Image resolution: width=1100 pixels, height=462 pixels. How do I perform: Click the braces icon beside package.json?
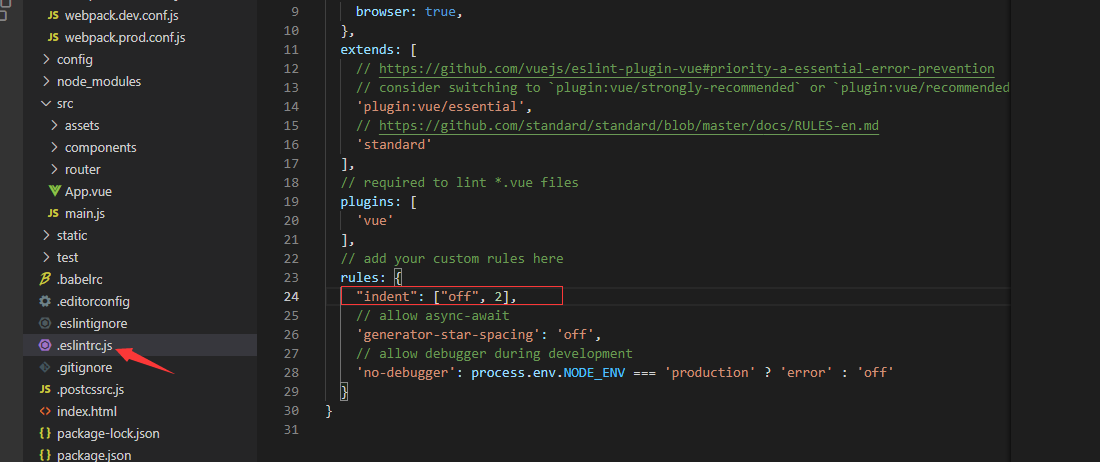tap(46, 455)
